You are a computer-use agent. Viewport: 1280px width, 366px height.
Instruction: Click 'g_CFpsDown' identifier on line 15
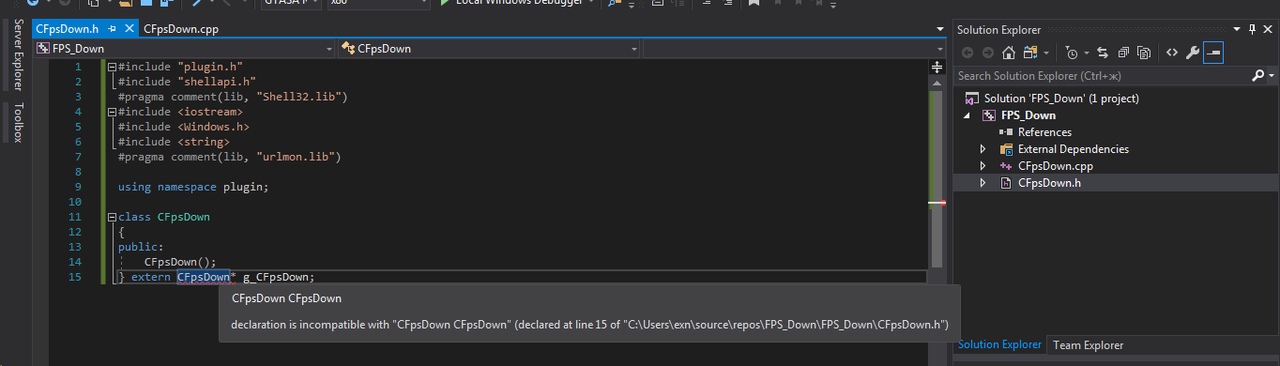[x=275, y=277]
